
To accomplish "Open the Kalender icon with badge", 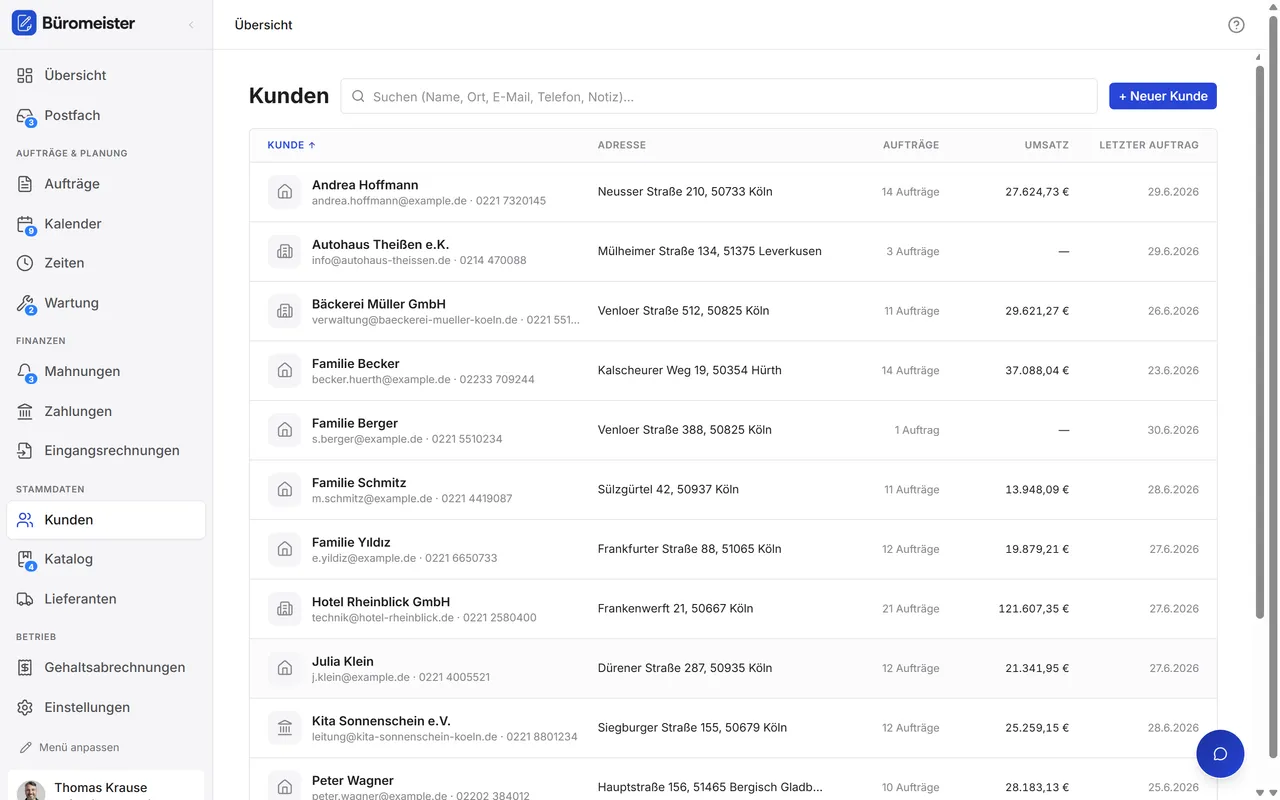I will pos(25,224).
